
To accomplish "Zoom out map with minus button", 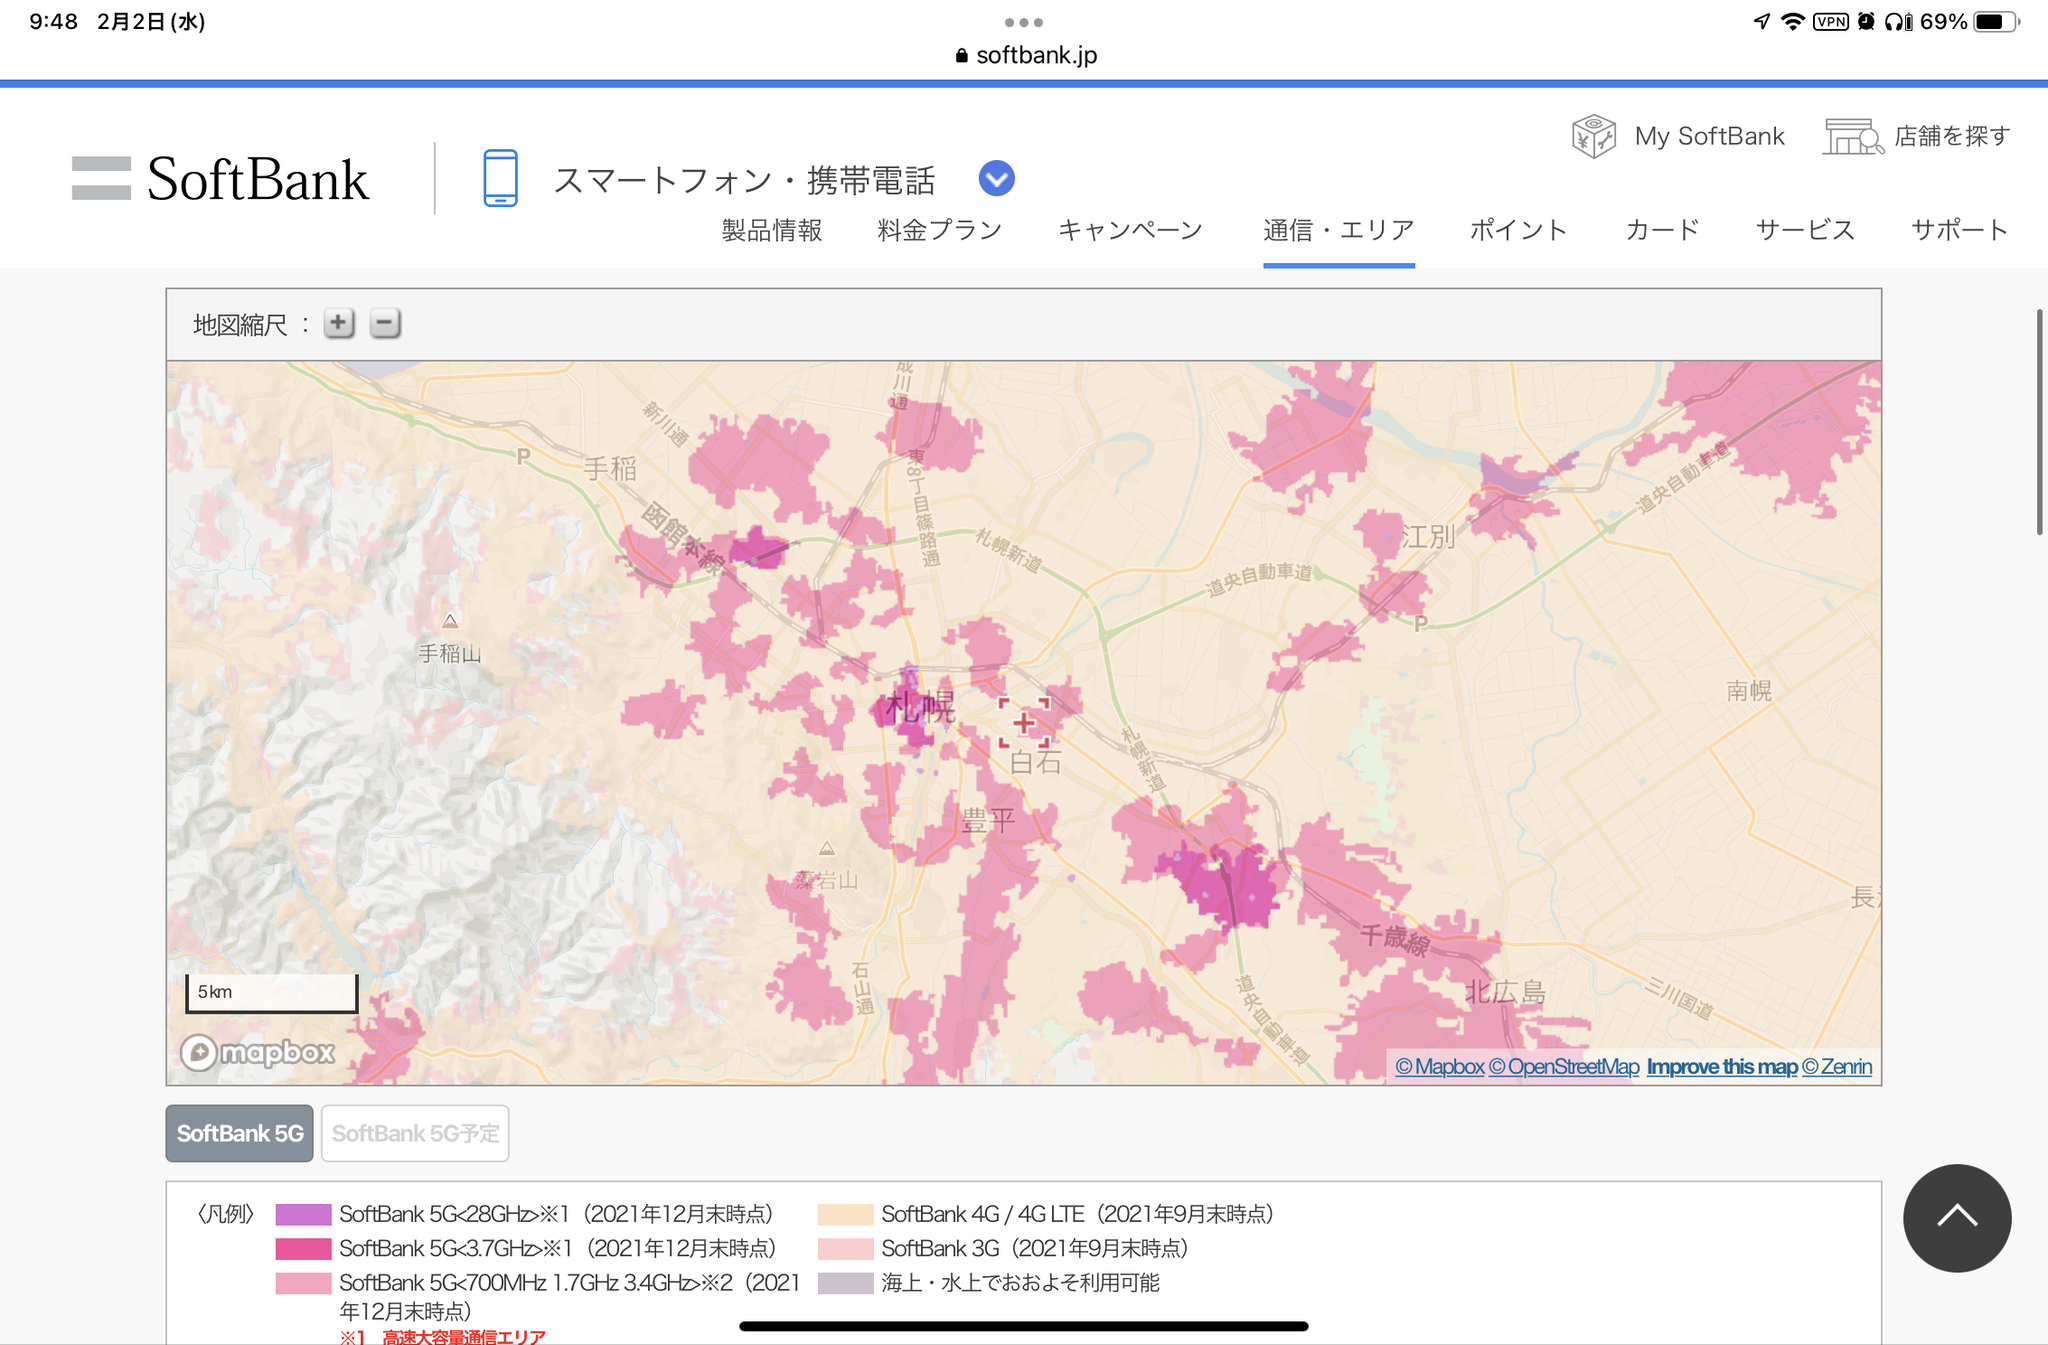I will pos(385,323).
